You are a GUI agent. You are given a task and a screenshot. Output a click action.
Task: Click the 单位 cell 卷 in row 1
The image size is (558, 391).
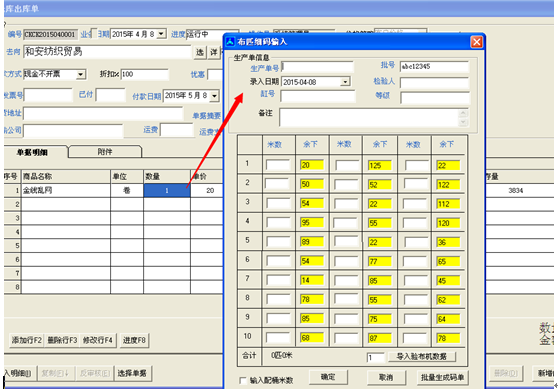click(x=127, y=191)
